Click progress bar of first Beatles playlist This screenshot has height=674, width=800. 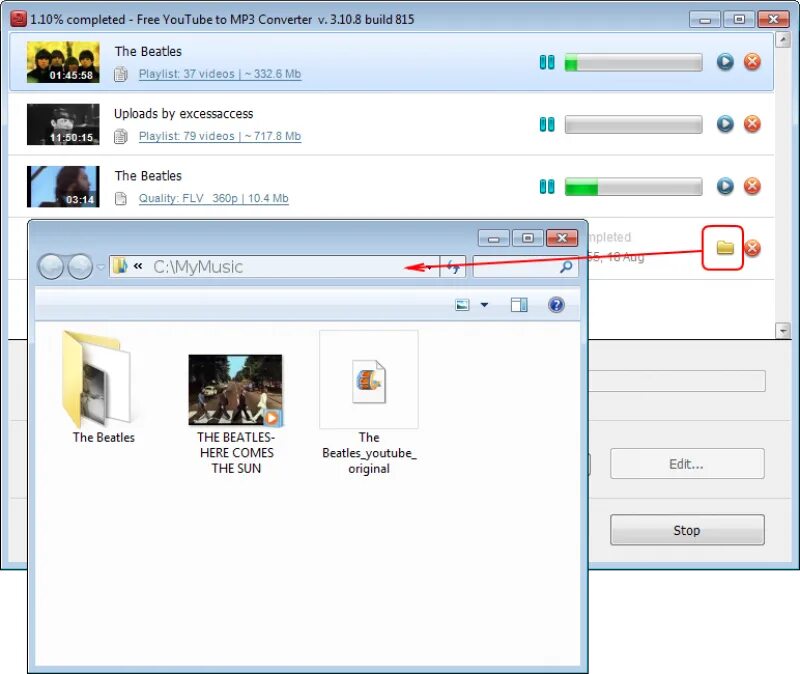click(x=633, y=63)
